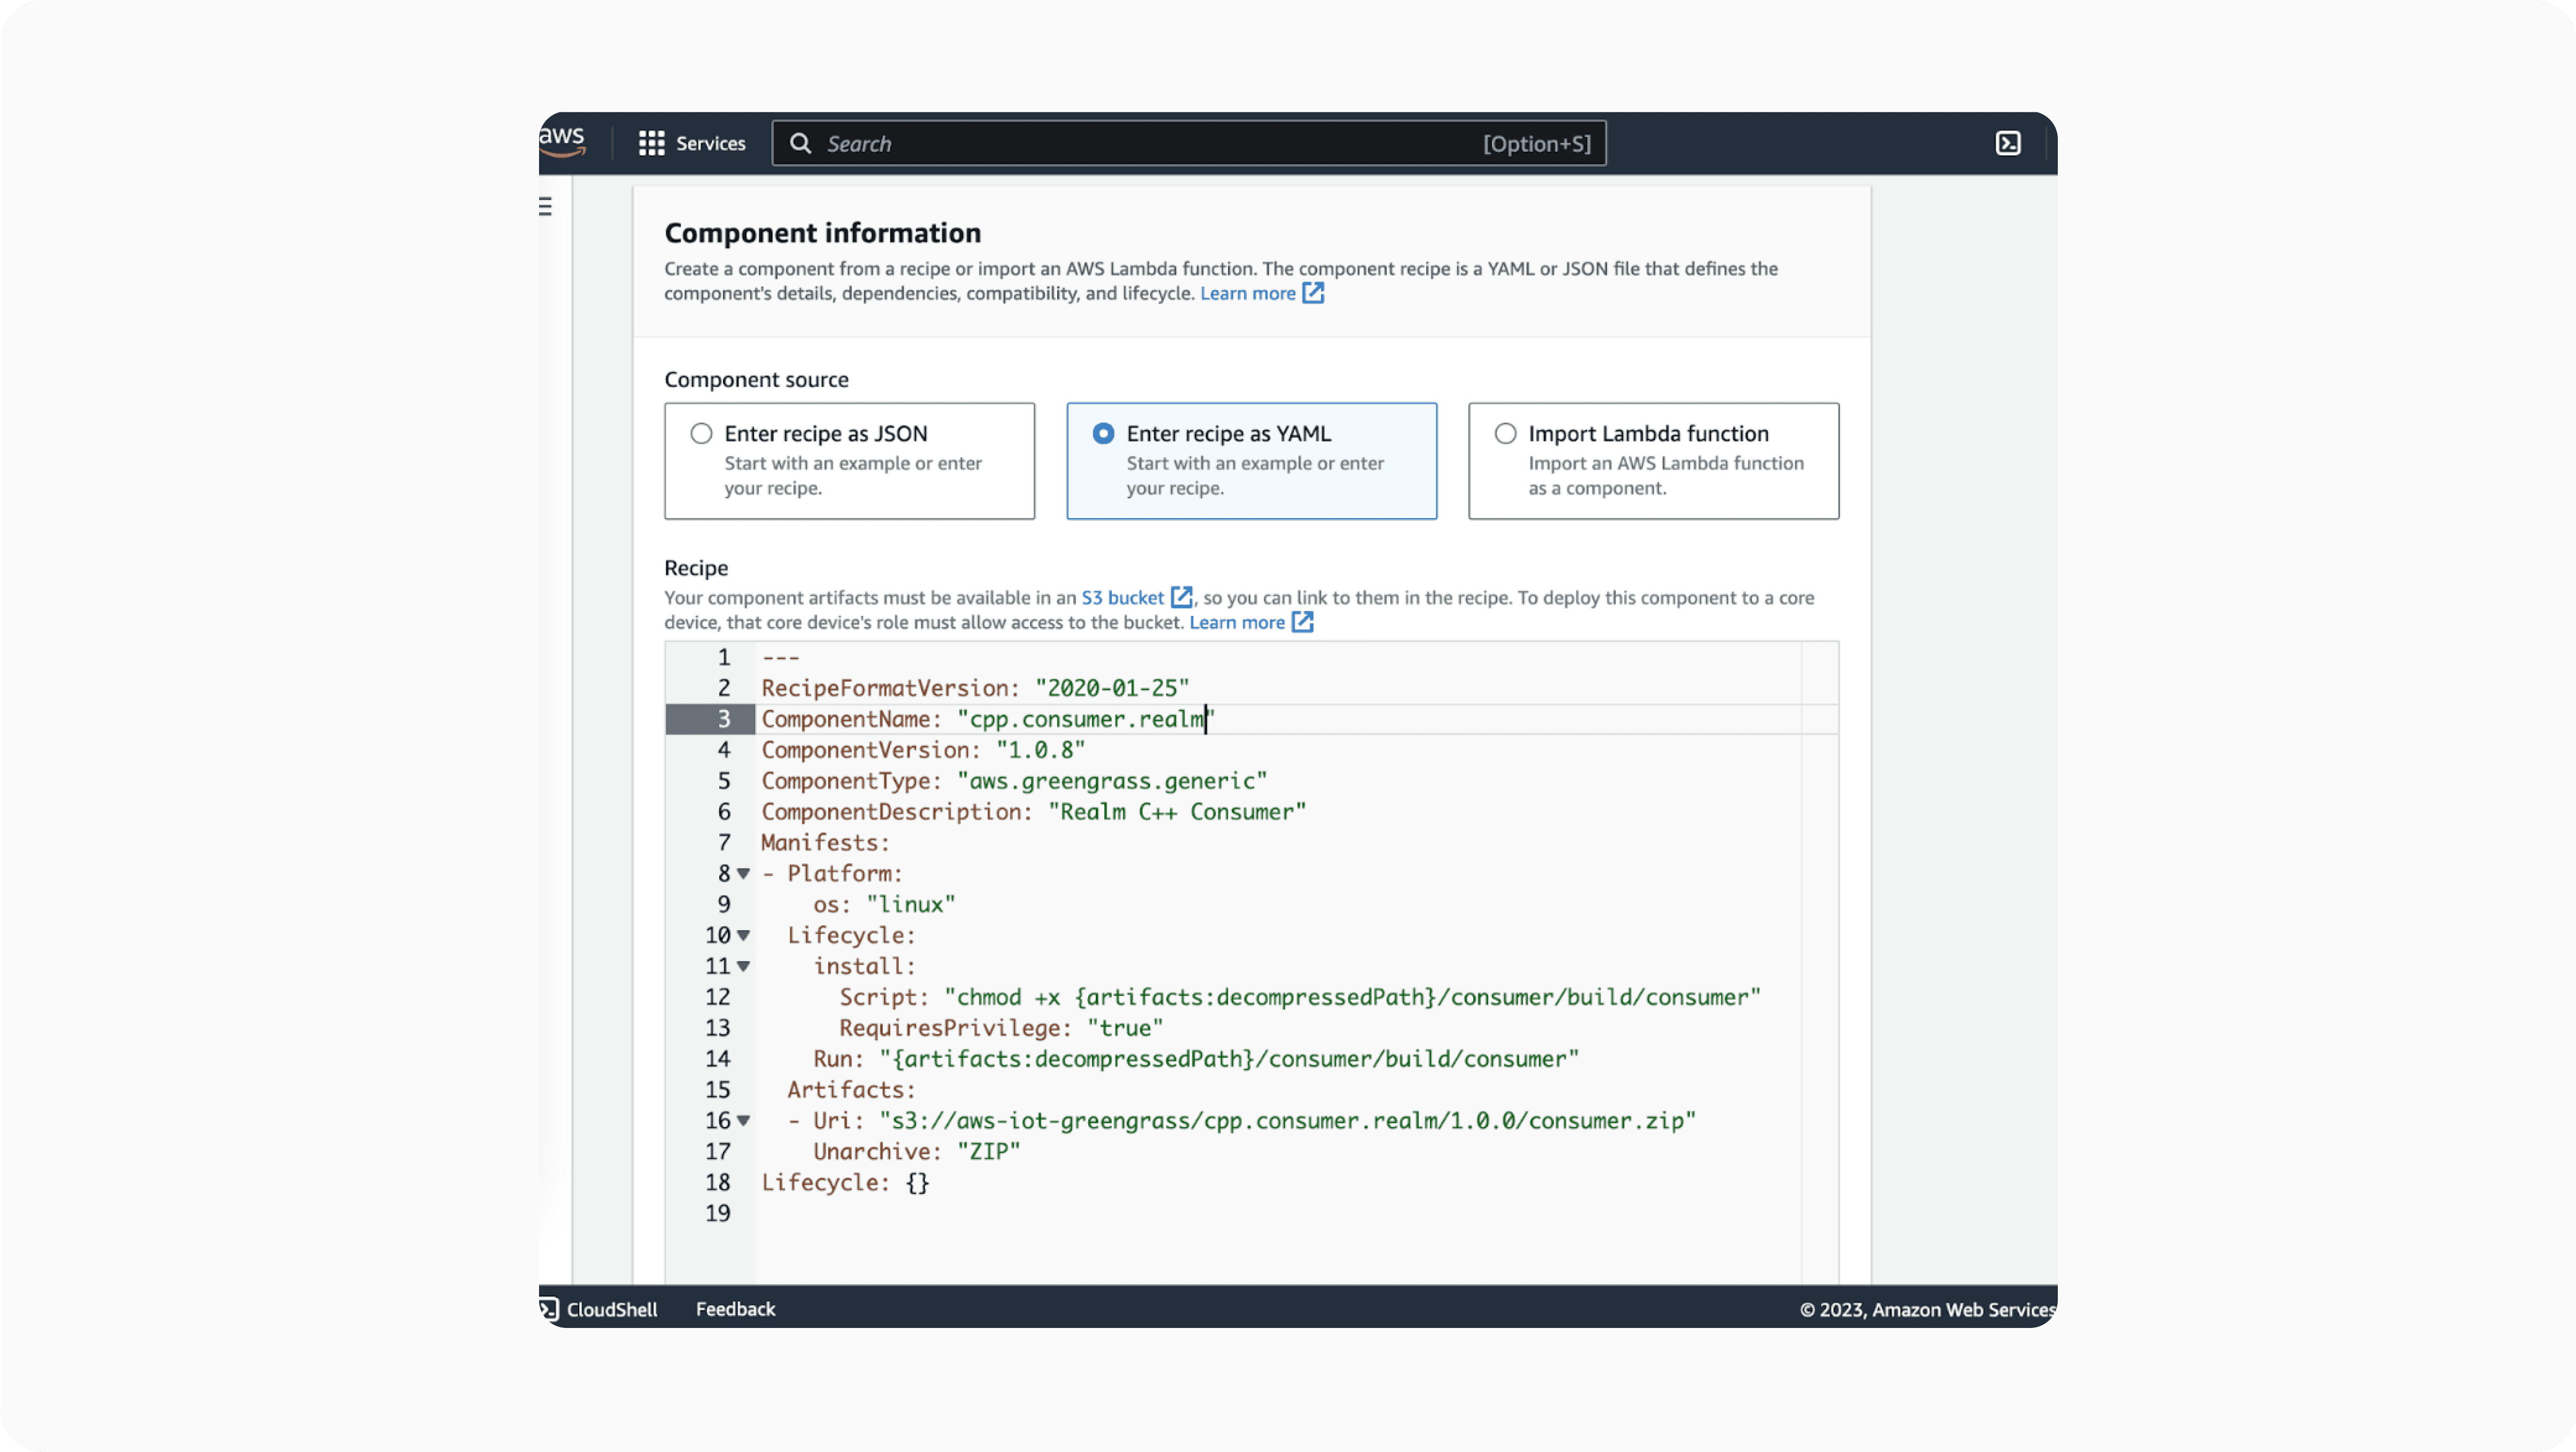Click external link icon after Recipe Learn more
This screenshot has height=1452, width=2576.
tap(1302, 622)
